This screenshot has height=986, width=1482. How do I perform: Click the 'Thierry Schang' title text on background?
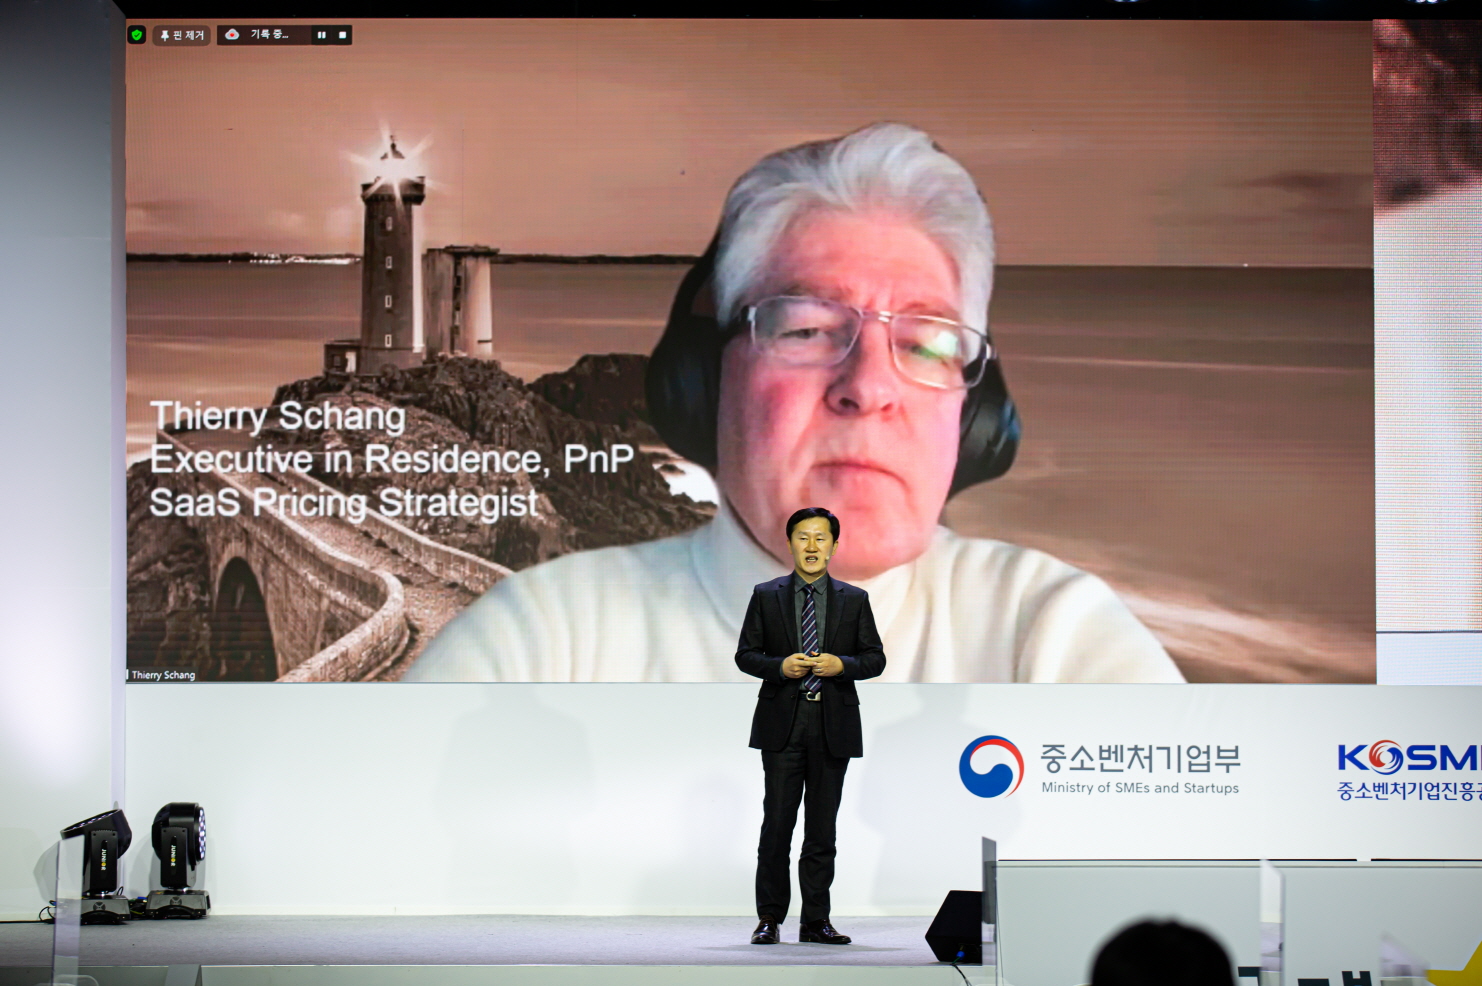pos(278,416)
